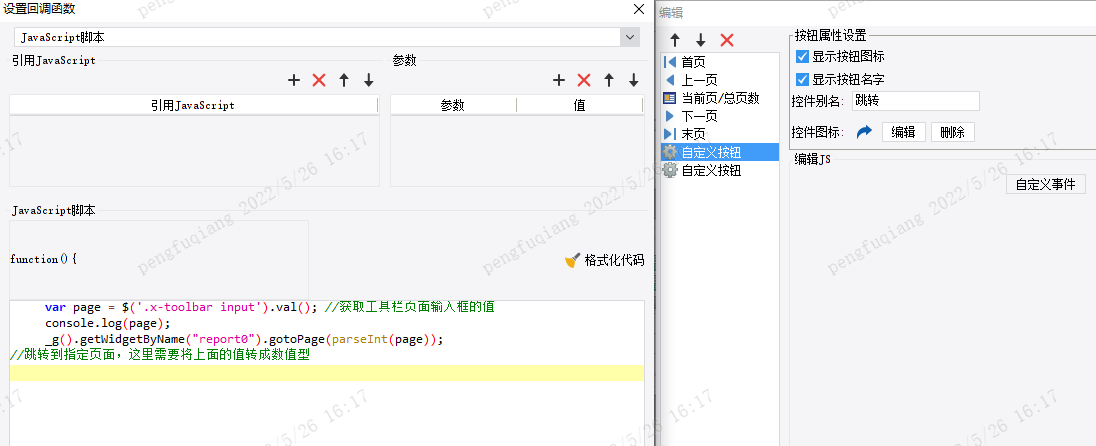Select 首页 in toolbar list
1096x446 pixels.
[x=720, y=62]
